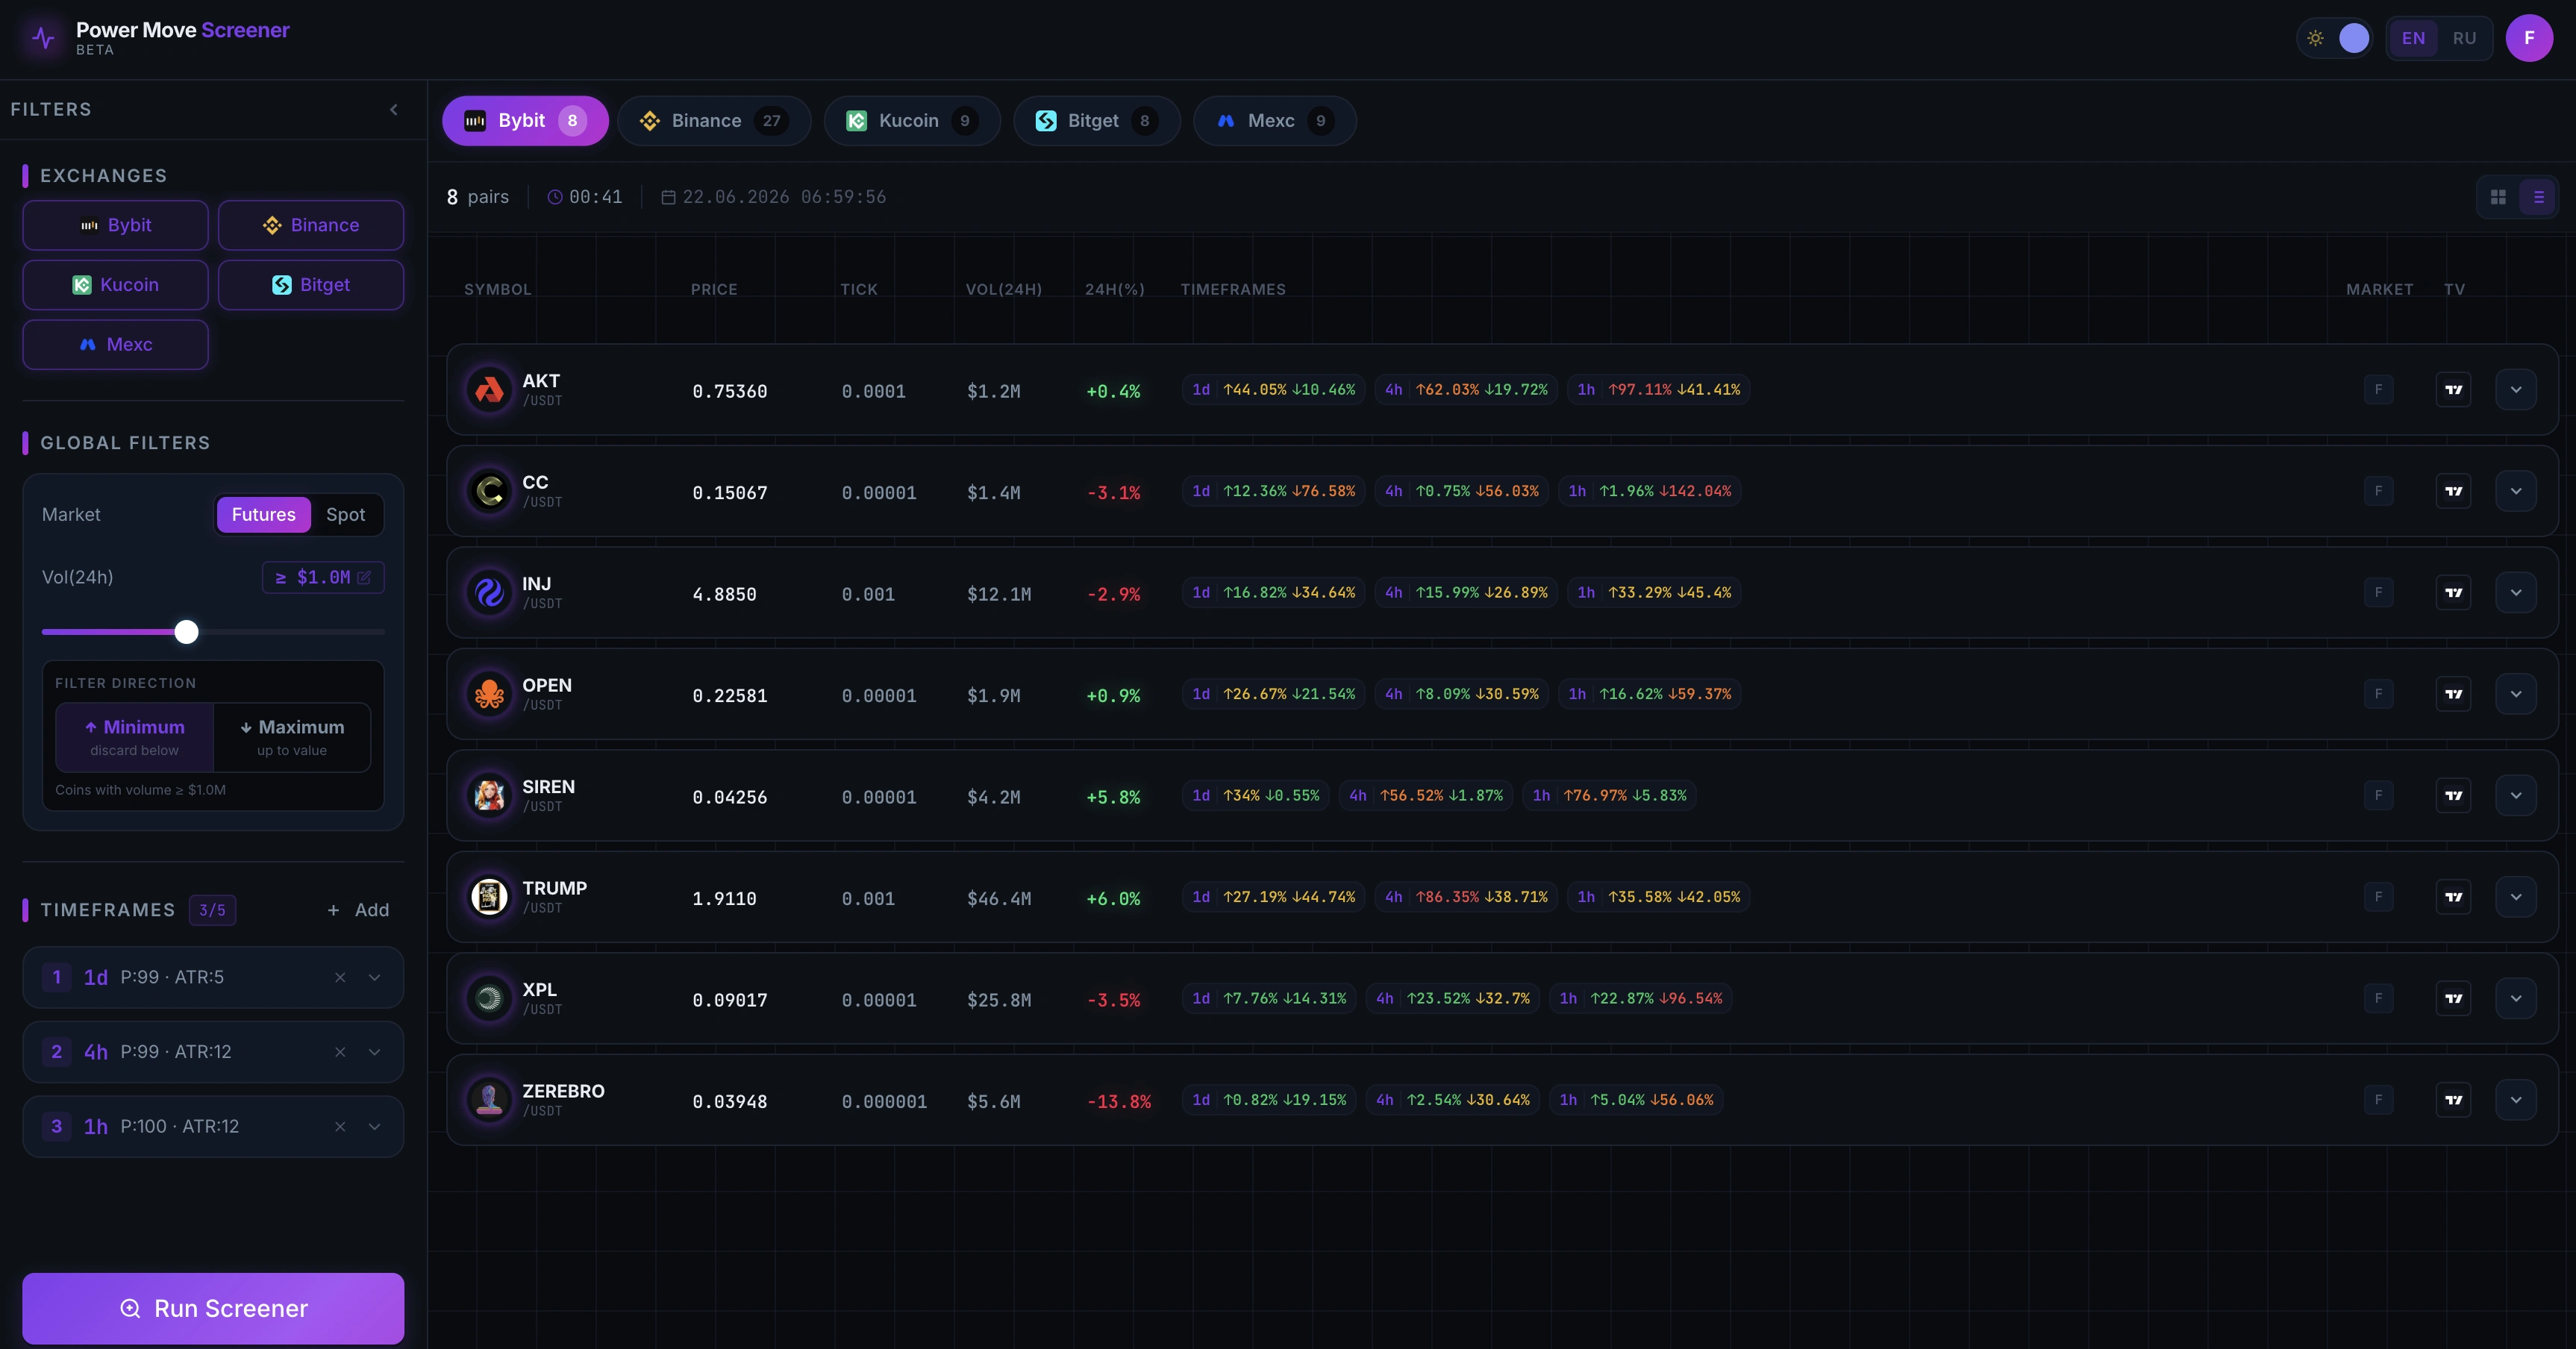Remove the 1d timeframe with X
This screenshot has width=2576, height=1349.
[340, 977]
